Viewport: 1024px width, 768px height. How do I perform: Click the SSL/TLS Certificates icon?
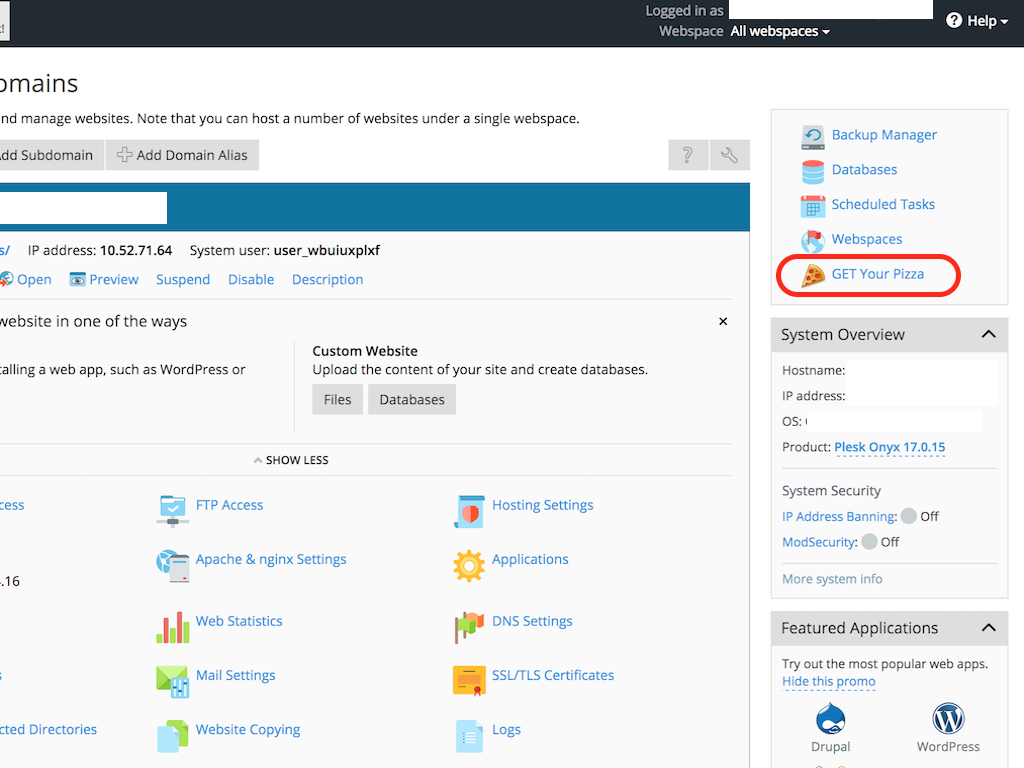point(469,678)
